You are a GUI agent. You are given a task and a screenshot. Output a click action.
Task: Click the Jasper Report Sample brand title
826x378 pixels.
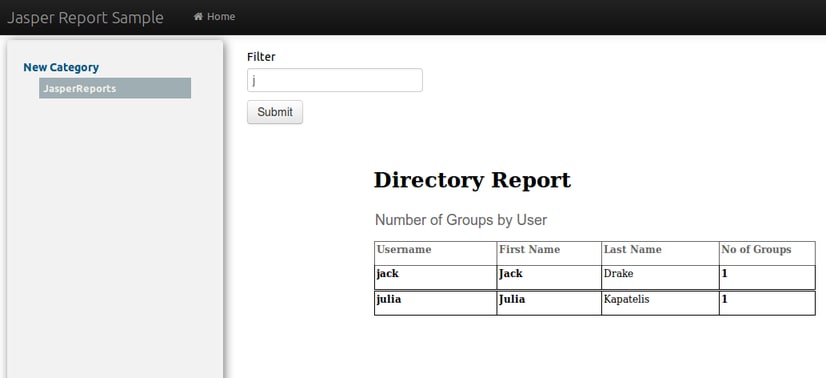[x=85, y=17]
